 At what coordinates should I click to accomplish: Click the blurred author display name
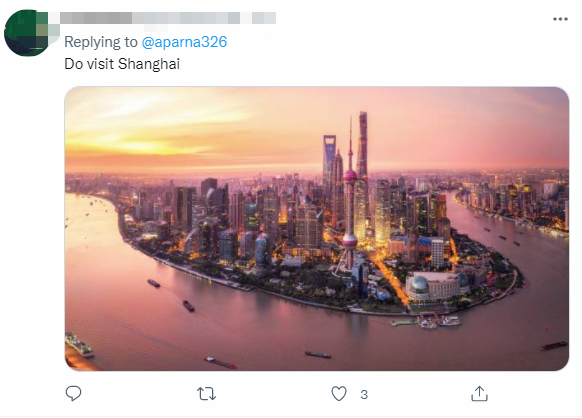168,18
